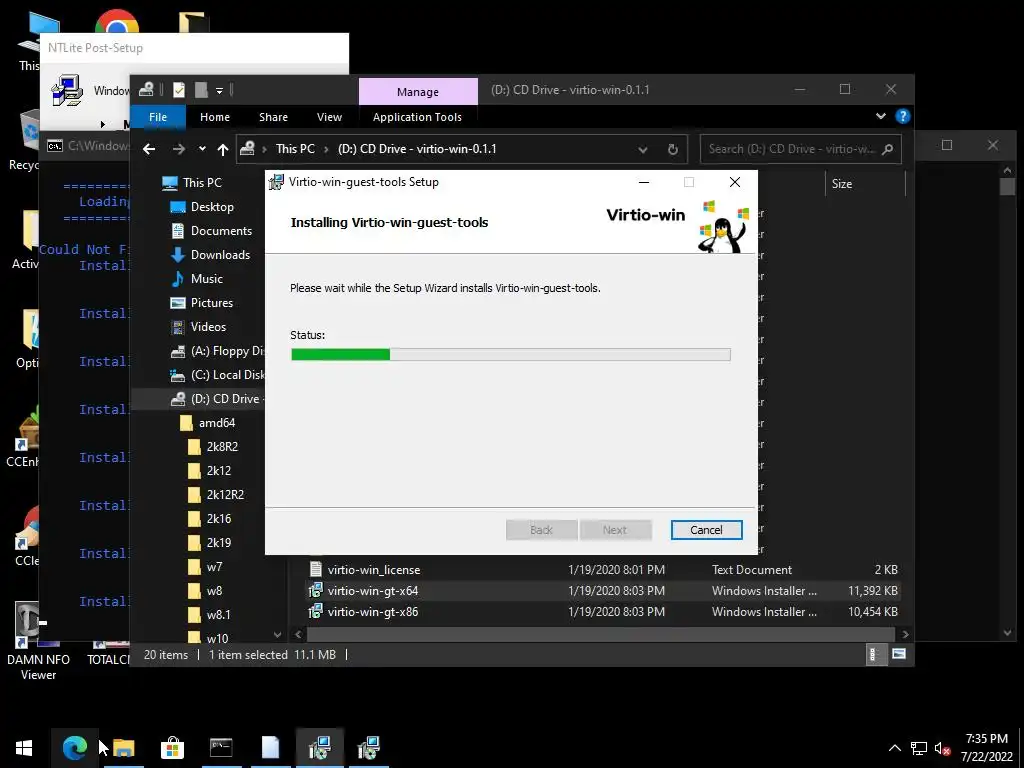Open Videos in the navigation pane
The width and height of the screenshot is (1024, 768).
point(208,327)
